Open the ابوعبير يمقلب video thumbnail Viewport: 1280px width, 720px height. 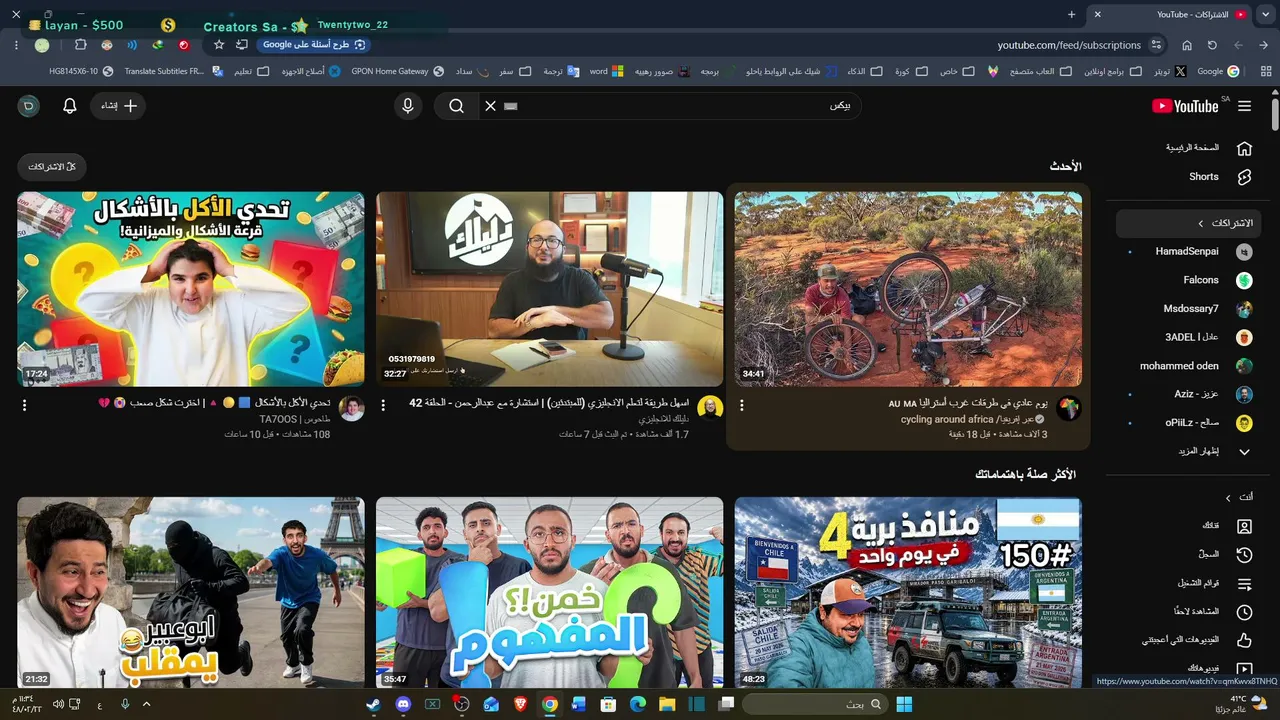191,593
